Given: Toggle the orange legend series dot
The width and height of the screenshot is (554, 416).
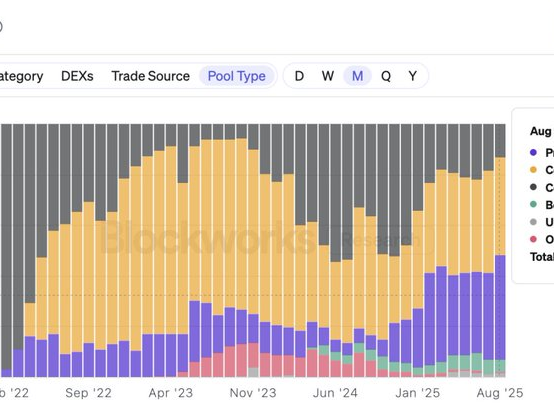Looking at the screenshot, I should [x=533, y=170].
